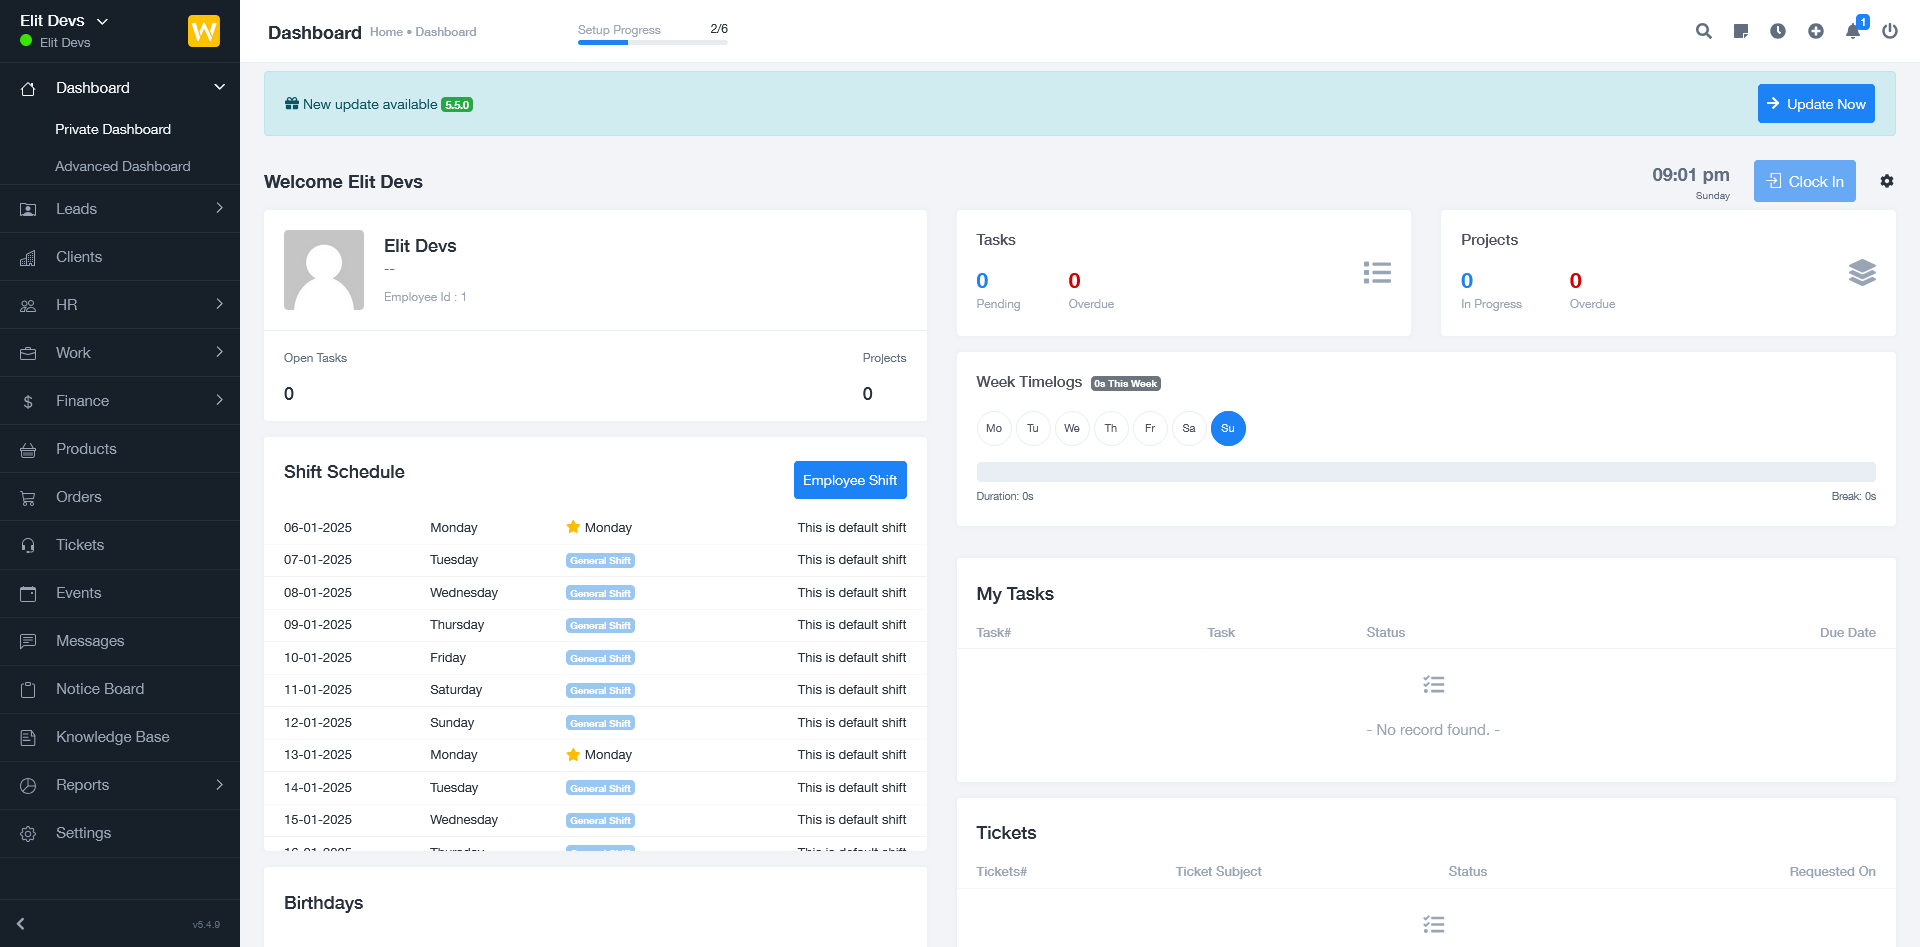Open Clients in the sidebar
Screen dimensions: 1920x947
click(120, 257)
